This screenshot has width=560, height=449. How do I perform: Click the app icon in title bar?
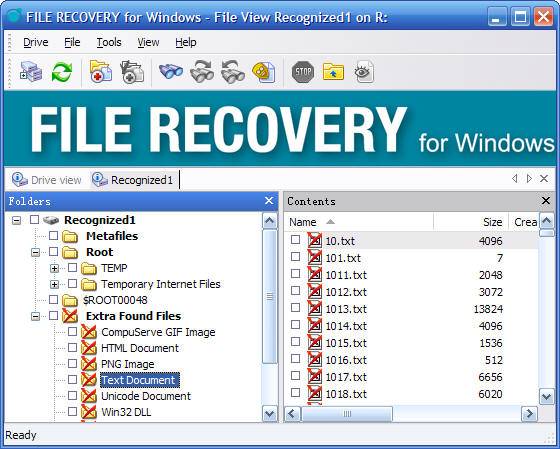tap(14, 16)
